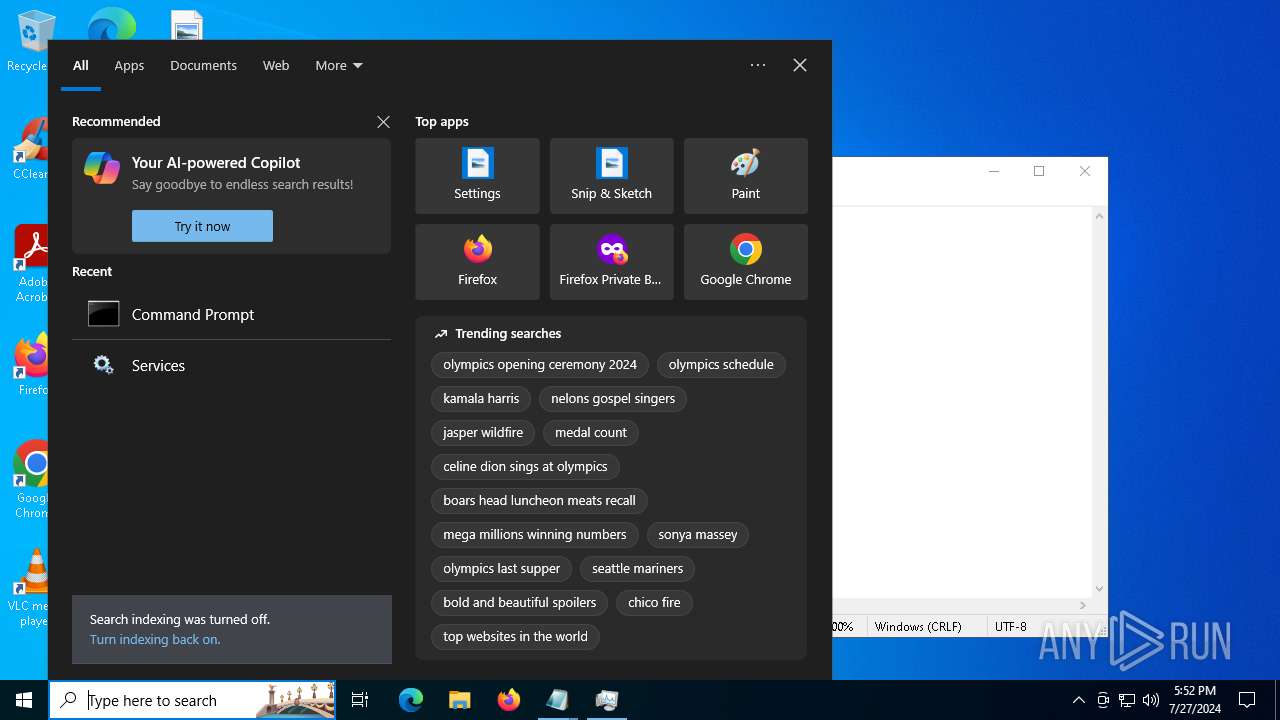Select boars head luncheon meats recall
Viewport: 1280px width, 720px height.
coord(539,501)
